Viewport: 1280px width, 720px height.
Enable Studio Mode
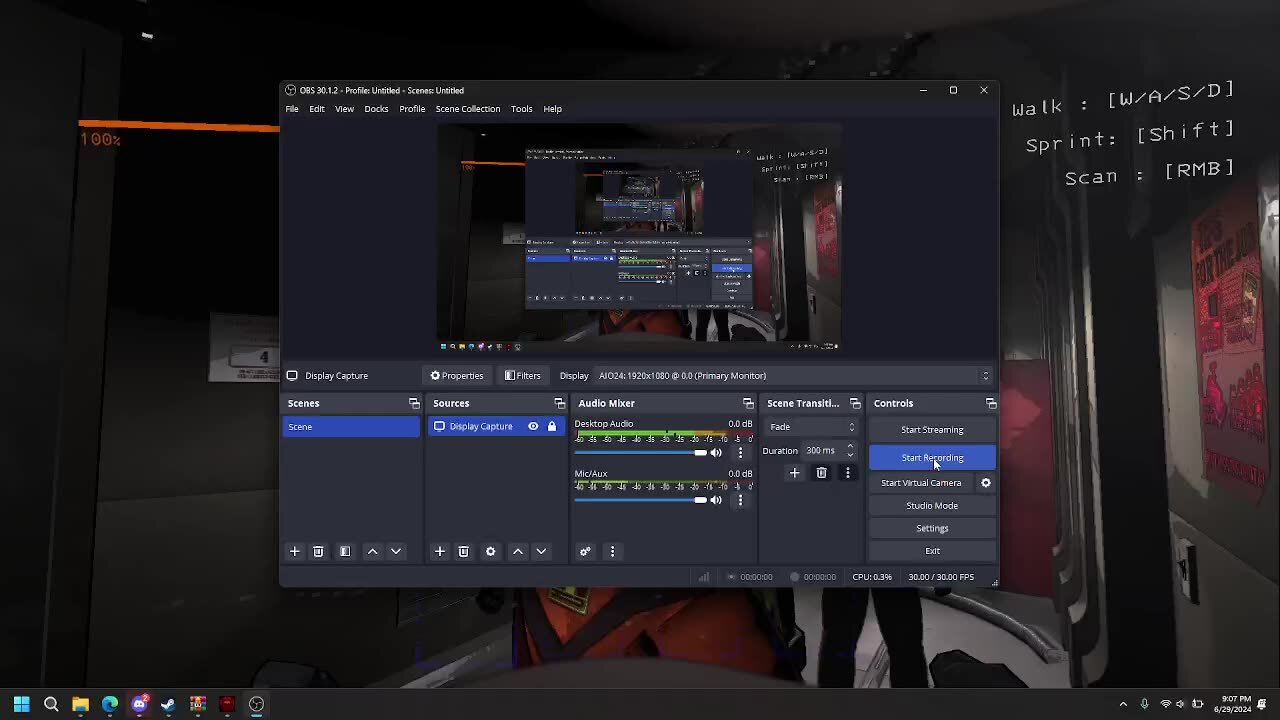(x=932, y=506)
